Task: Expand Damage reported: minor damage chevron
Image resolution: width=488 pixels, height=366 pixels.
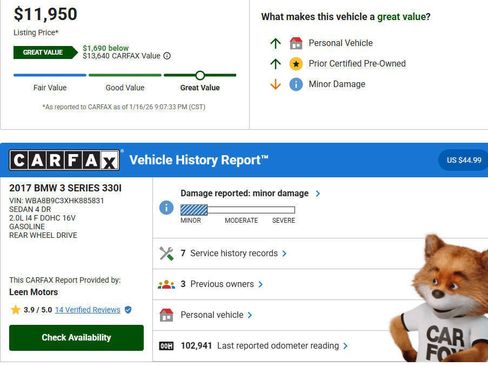Action: click(318, 193)
